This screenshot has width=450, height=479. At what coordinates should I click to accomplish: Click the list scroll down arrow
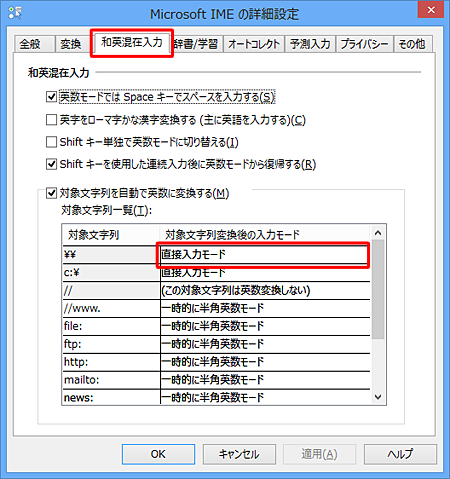378,397
